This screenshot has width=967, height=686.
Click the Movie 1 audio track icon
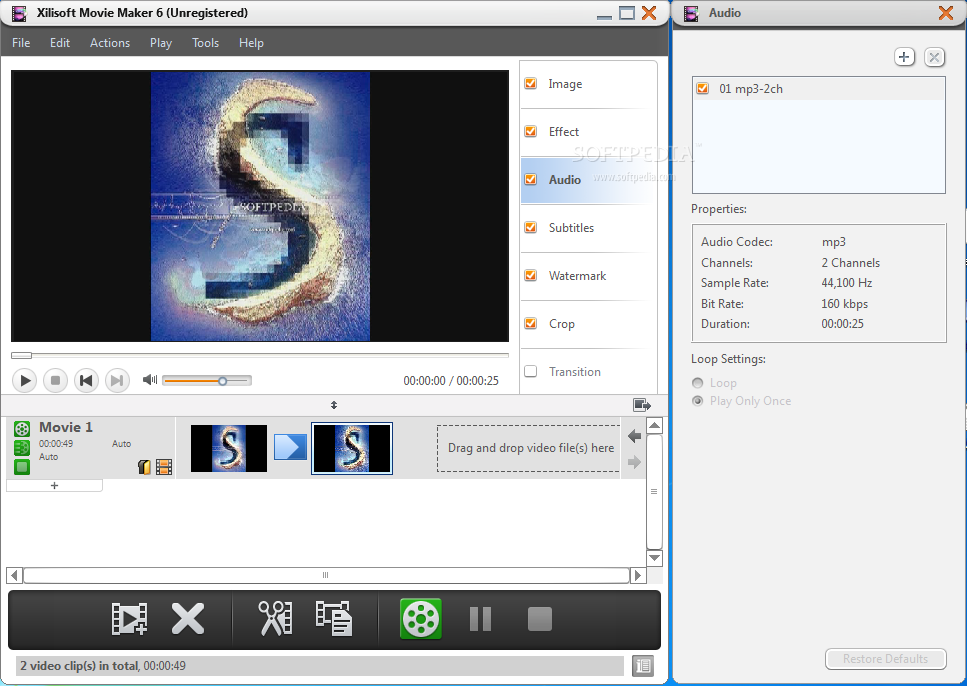(x=144, y=467)
